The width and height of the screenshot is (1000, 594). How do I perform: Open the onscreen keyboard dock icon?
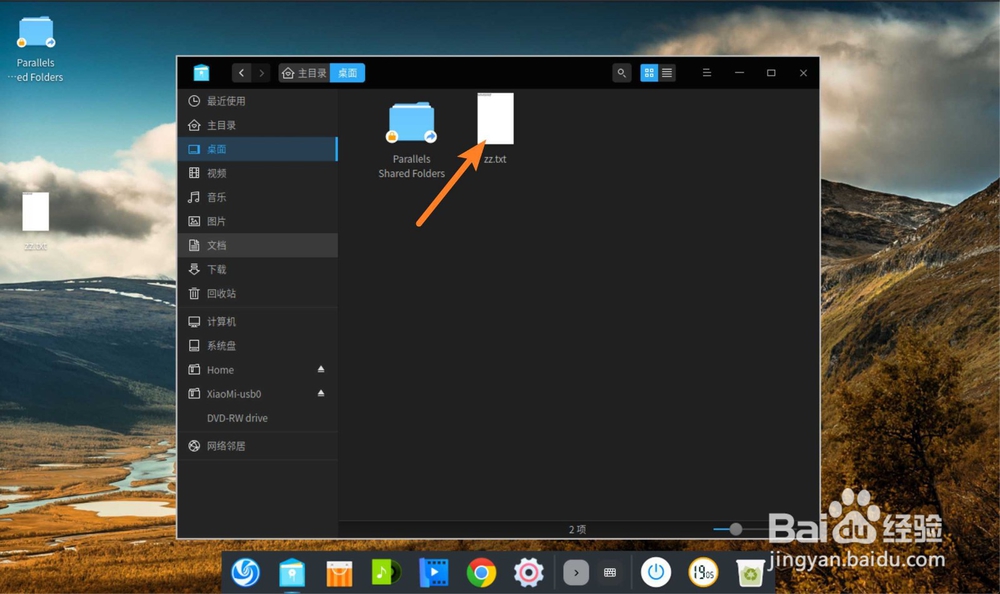click(x=610, y=572)
